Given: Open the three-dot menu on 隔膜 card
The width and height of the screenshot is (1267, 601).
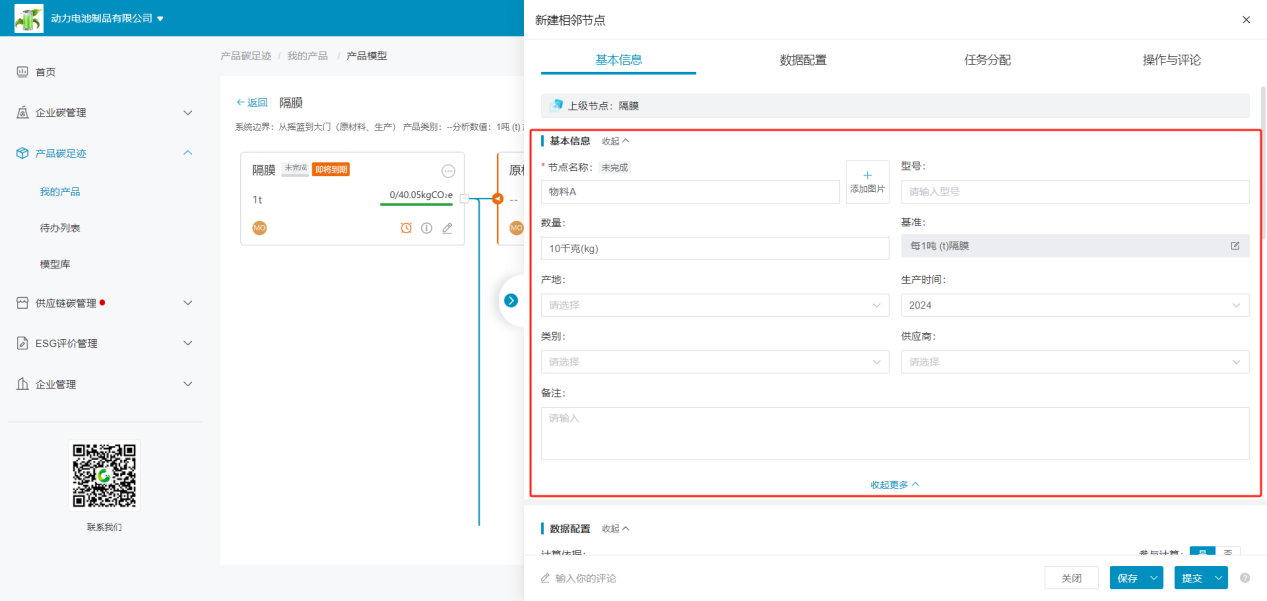Looking at the screenshot, I should click(x=448, y=171).
